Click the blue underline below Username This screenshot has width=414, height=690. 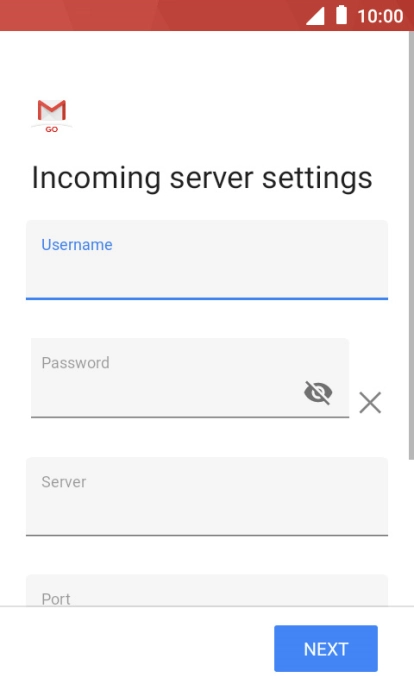point(207,299)
